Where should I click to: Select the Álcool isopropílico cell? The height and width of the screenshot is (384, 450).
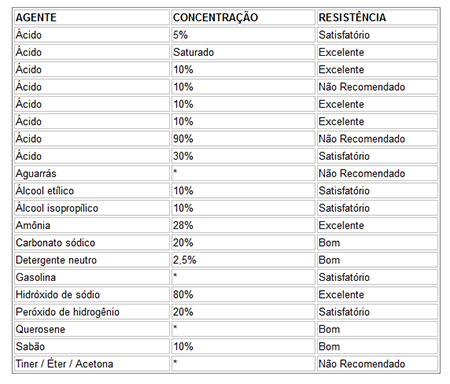(x=92, y=208)
